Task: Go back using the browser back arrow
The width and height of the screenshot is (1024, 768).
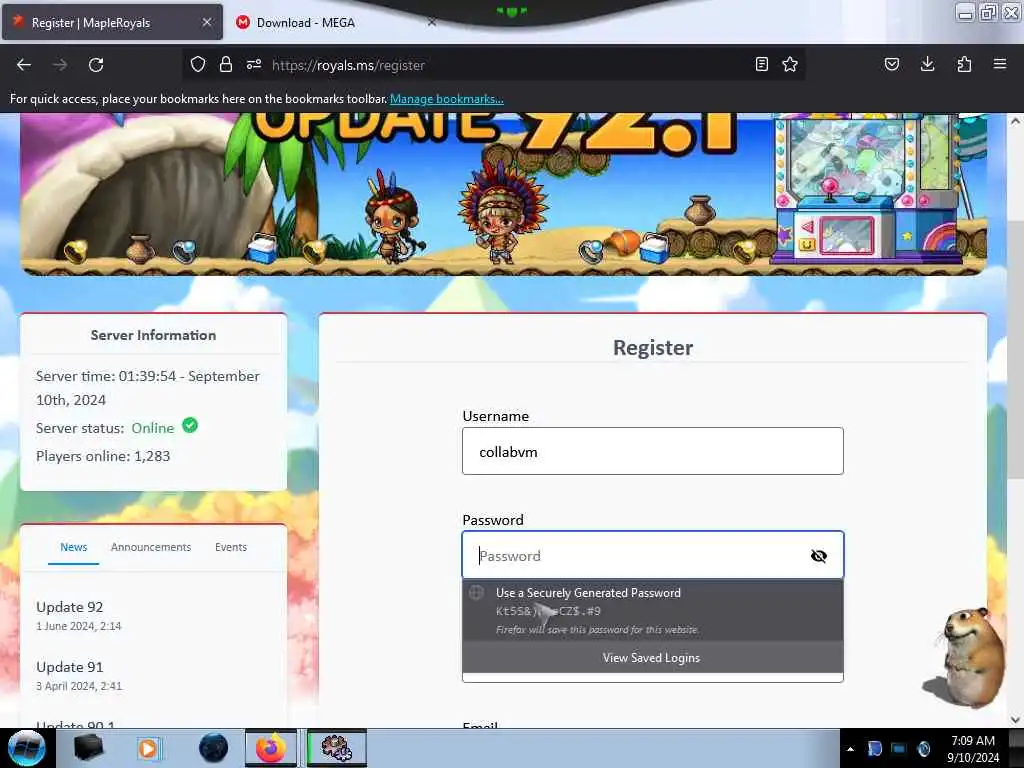Action: [x=24, y=65]
